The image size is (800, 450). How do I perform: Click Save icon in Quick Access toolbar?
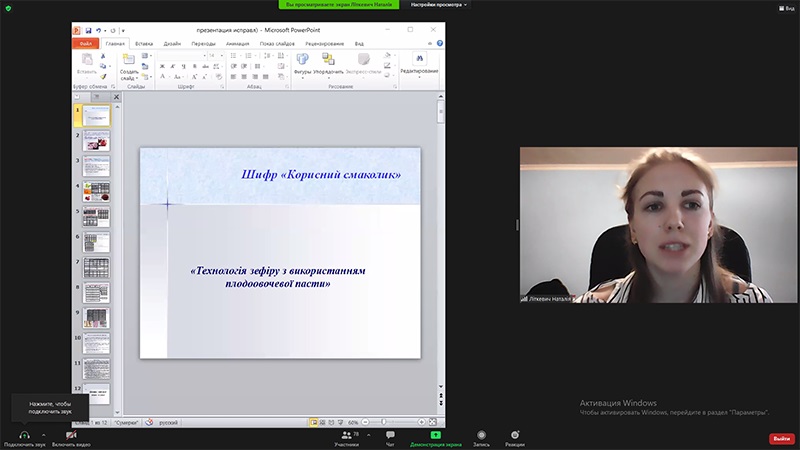[x=89, y=30]
